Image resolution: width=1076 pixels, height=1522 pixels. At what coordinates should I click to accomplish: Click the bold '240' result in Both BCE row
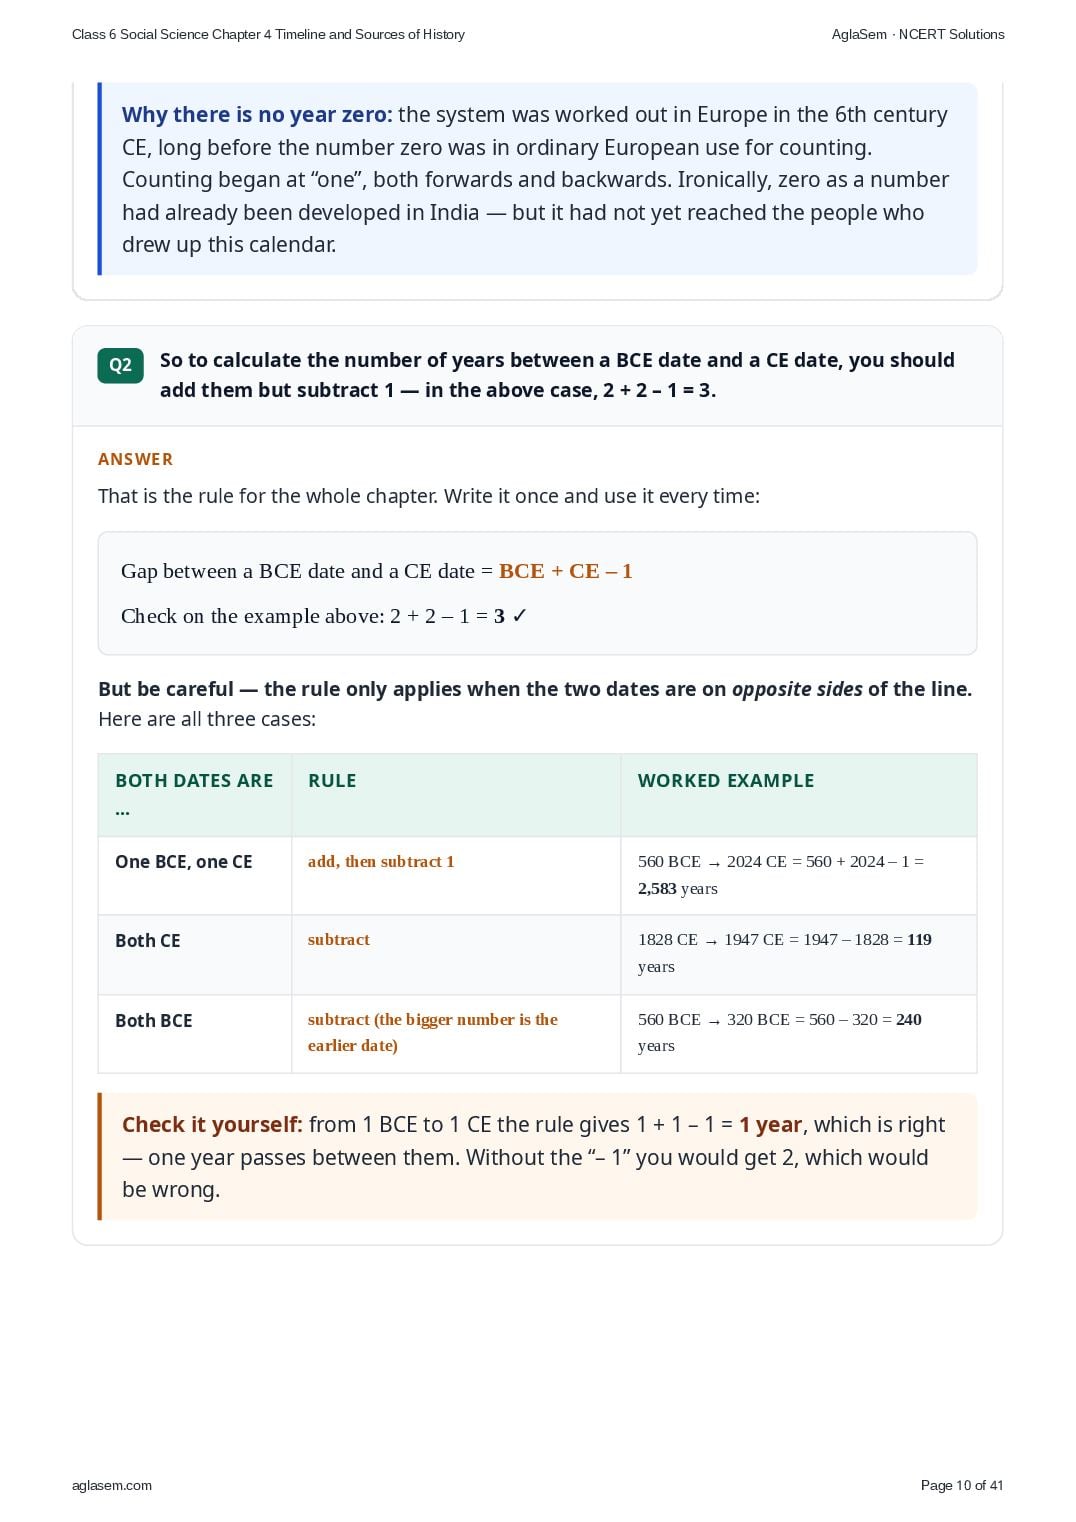tap(909, 1020)
